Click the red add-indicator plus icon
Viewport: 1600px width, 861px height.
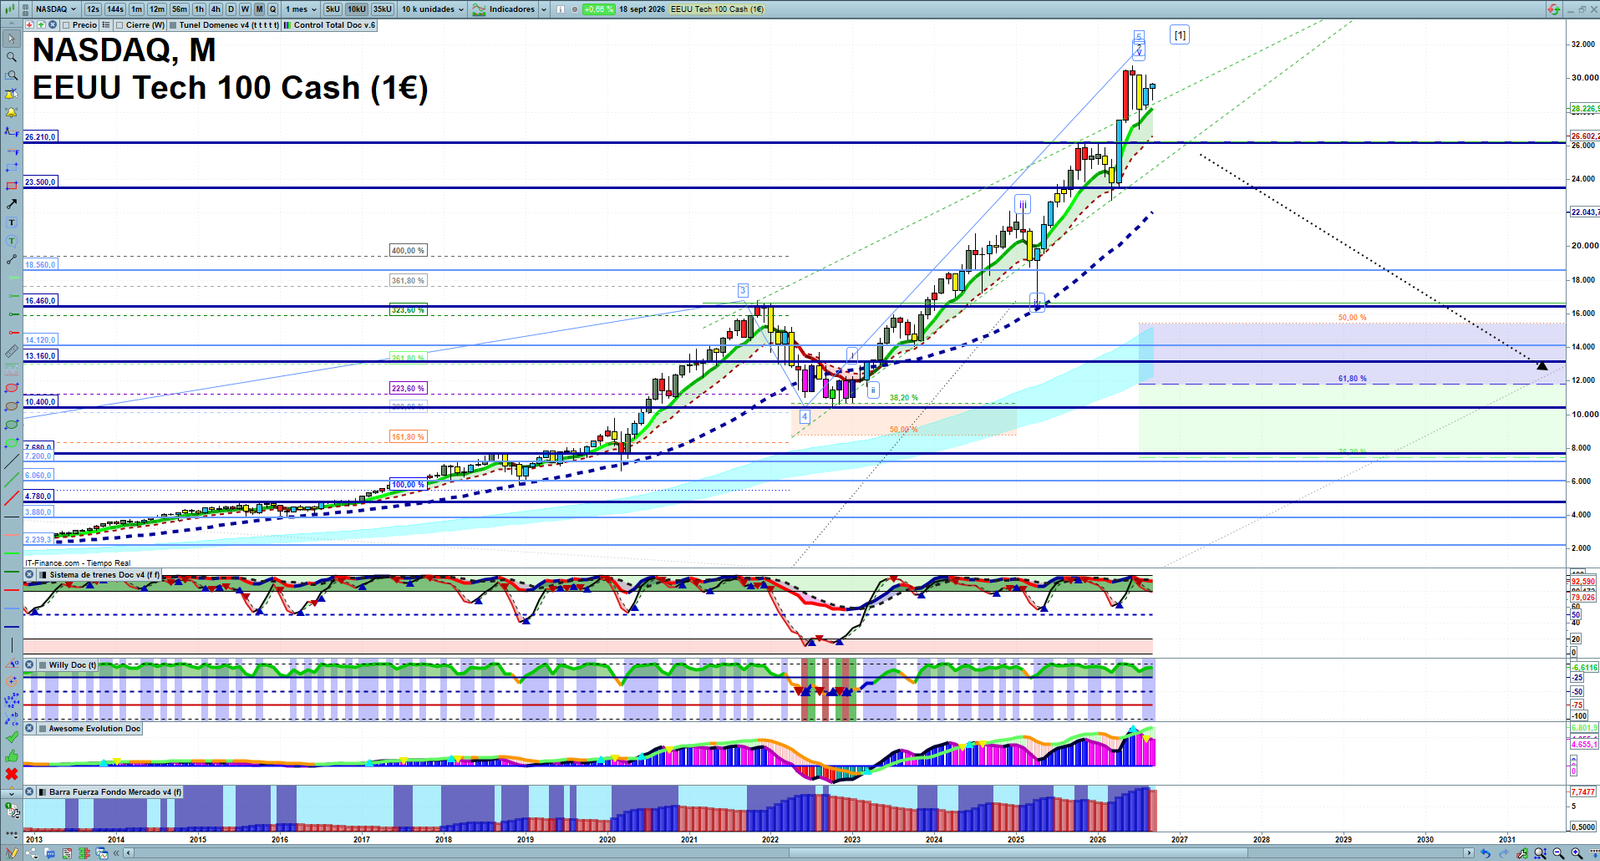tap(29, 24)
